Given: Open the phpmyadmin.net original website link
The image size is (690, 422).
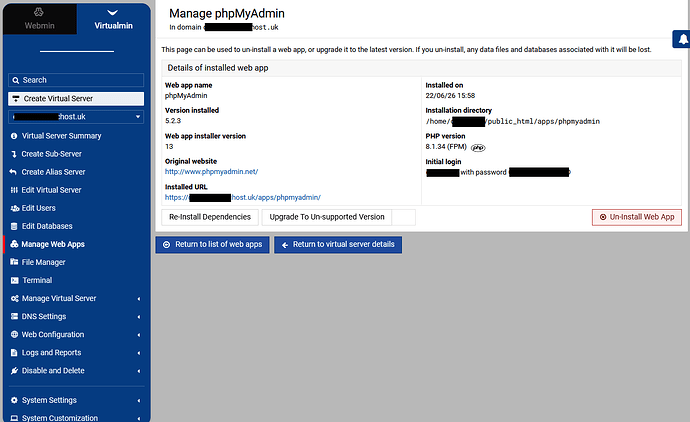Looking at the screenshot, I should pos(211,172).
